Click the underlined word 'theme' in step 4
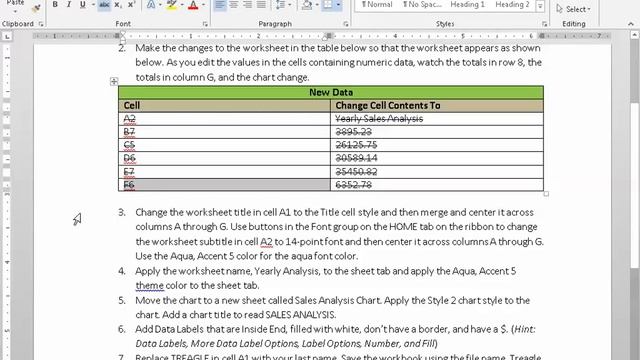This screenshot has height=360, width=640. pos(149,286)
